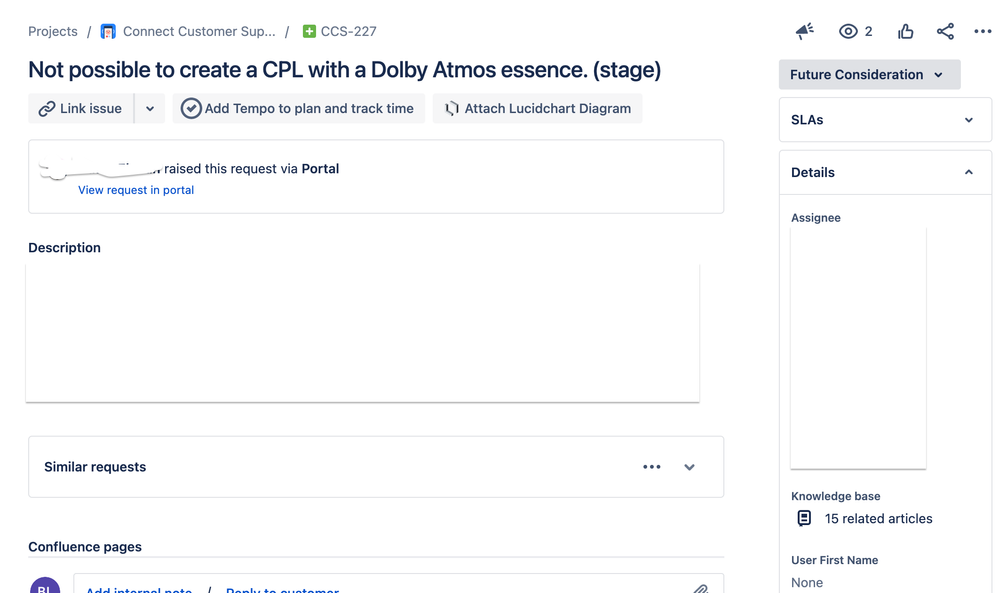The width and height of the screenshot is (999, 593).
Task: Go to the Projects breadcrumb
Action: coord(53,32)
